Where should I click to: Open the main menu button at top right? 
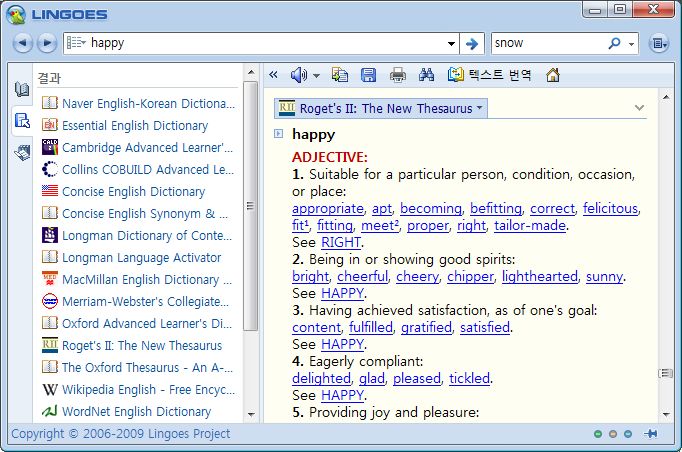coord(659,43)
